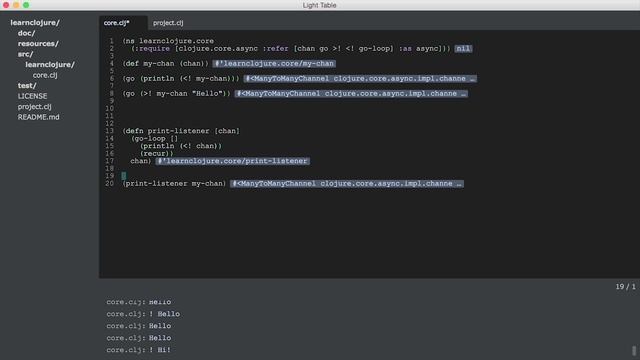
Task: Place cursor in (def my-chan (chan))
Action: [166, 64]
